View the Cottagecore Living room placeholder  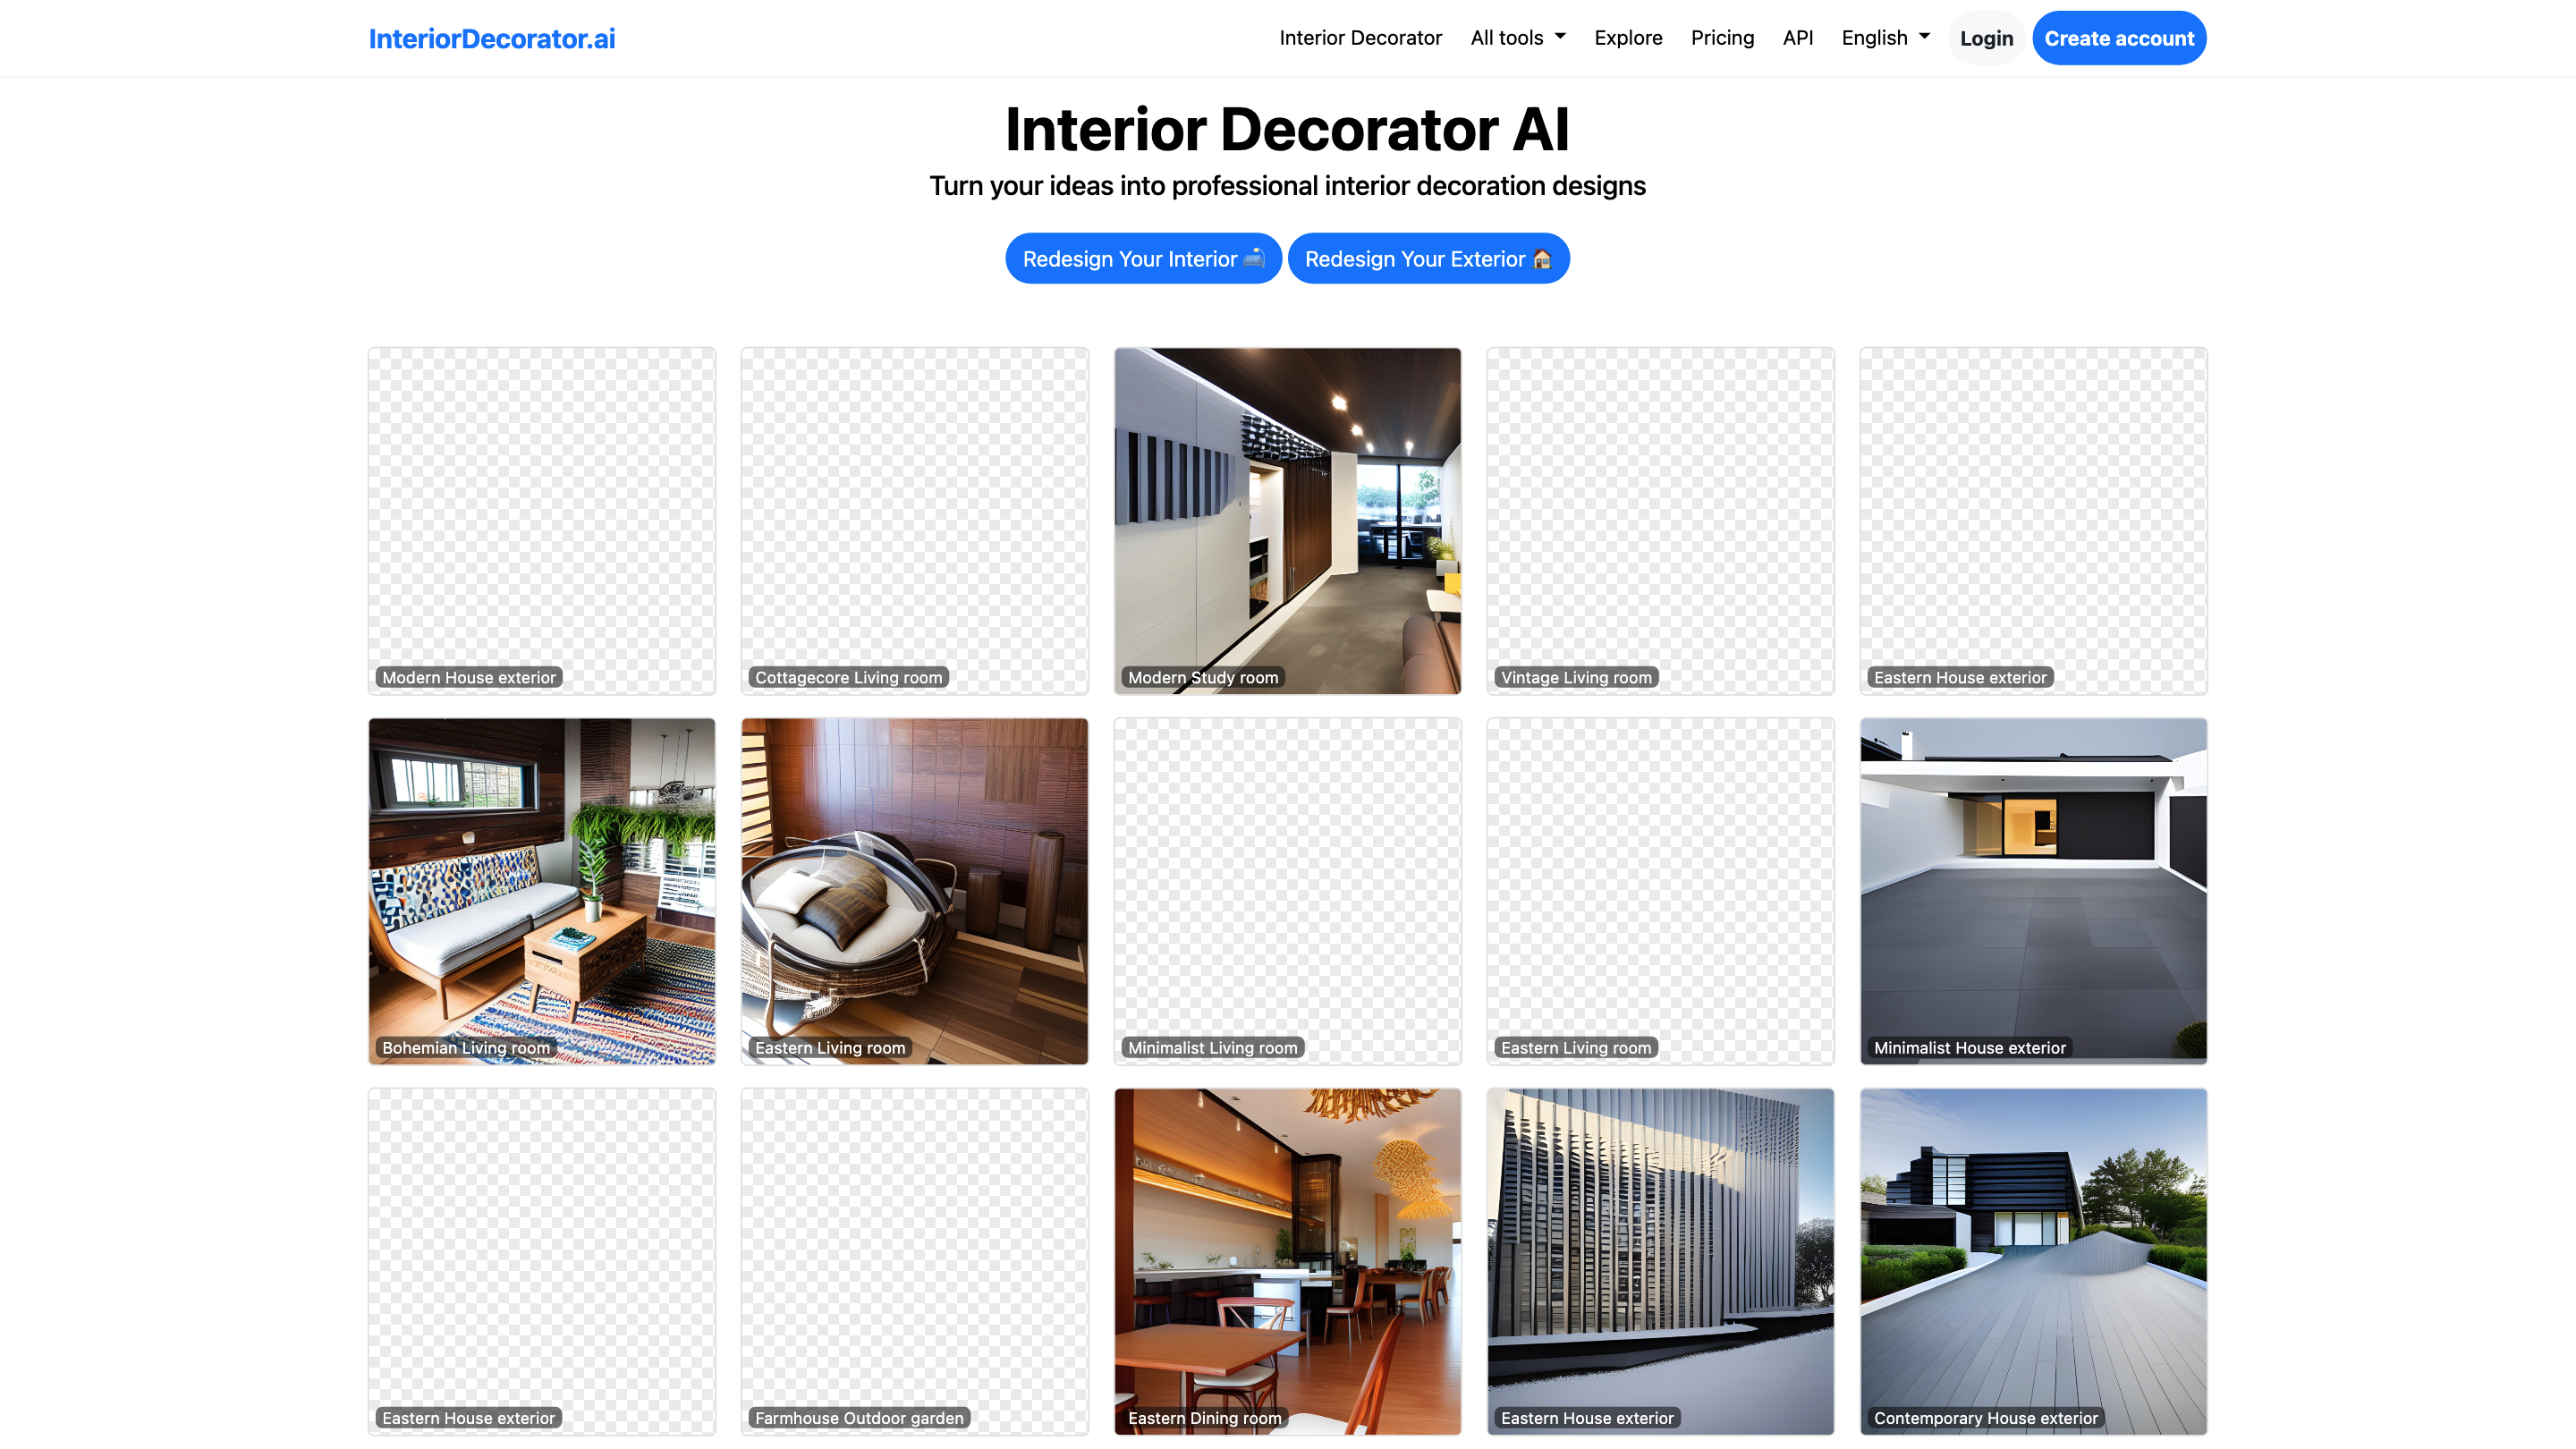coord(914,520)
